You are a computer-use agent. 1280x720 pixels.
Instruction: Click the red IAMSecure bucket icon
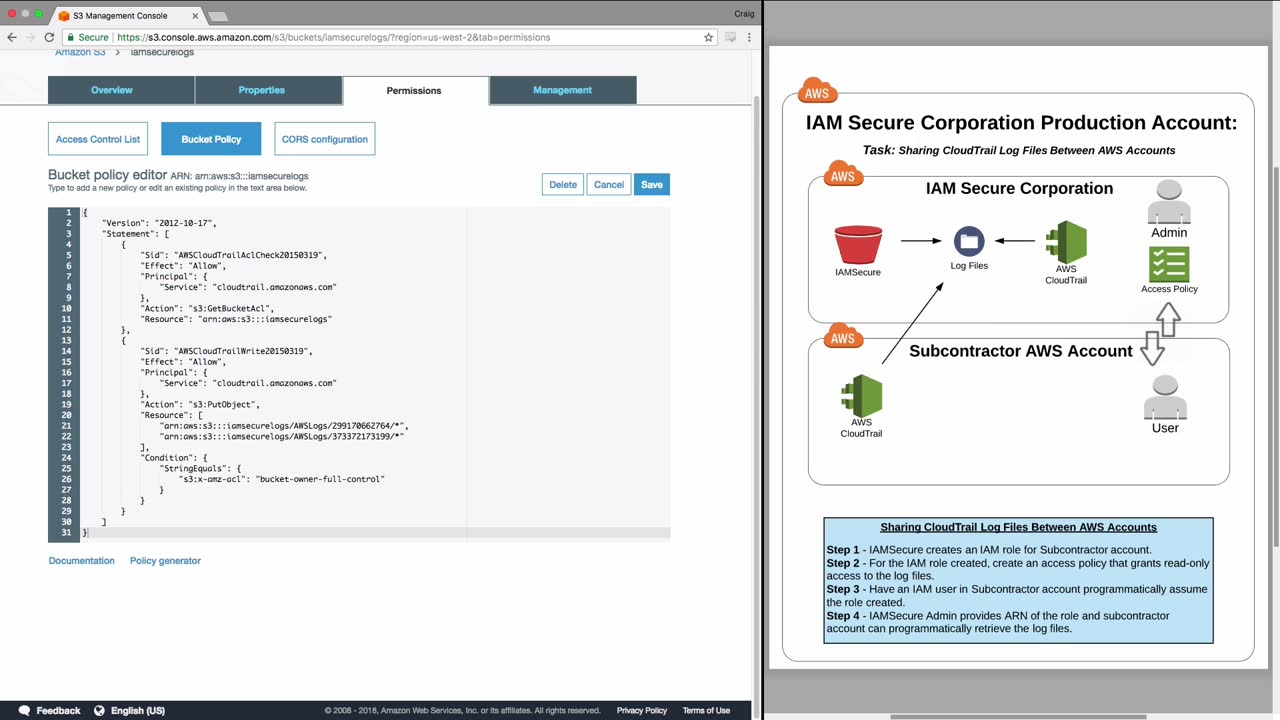click(x=858, y=245)
